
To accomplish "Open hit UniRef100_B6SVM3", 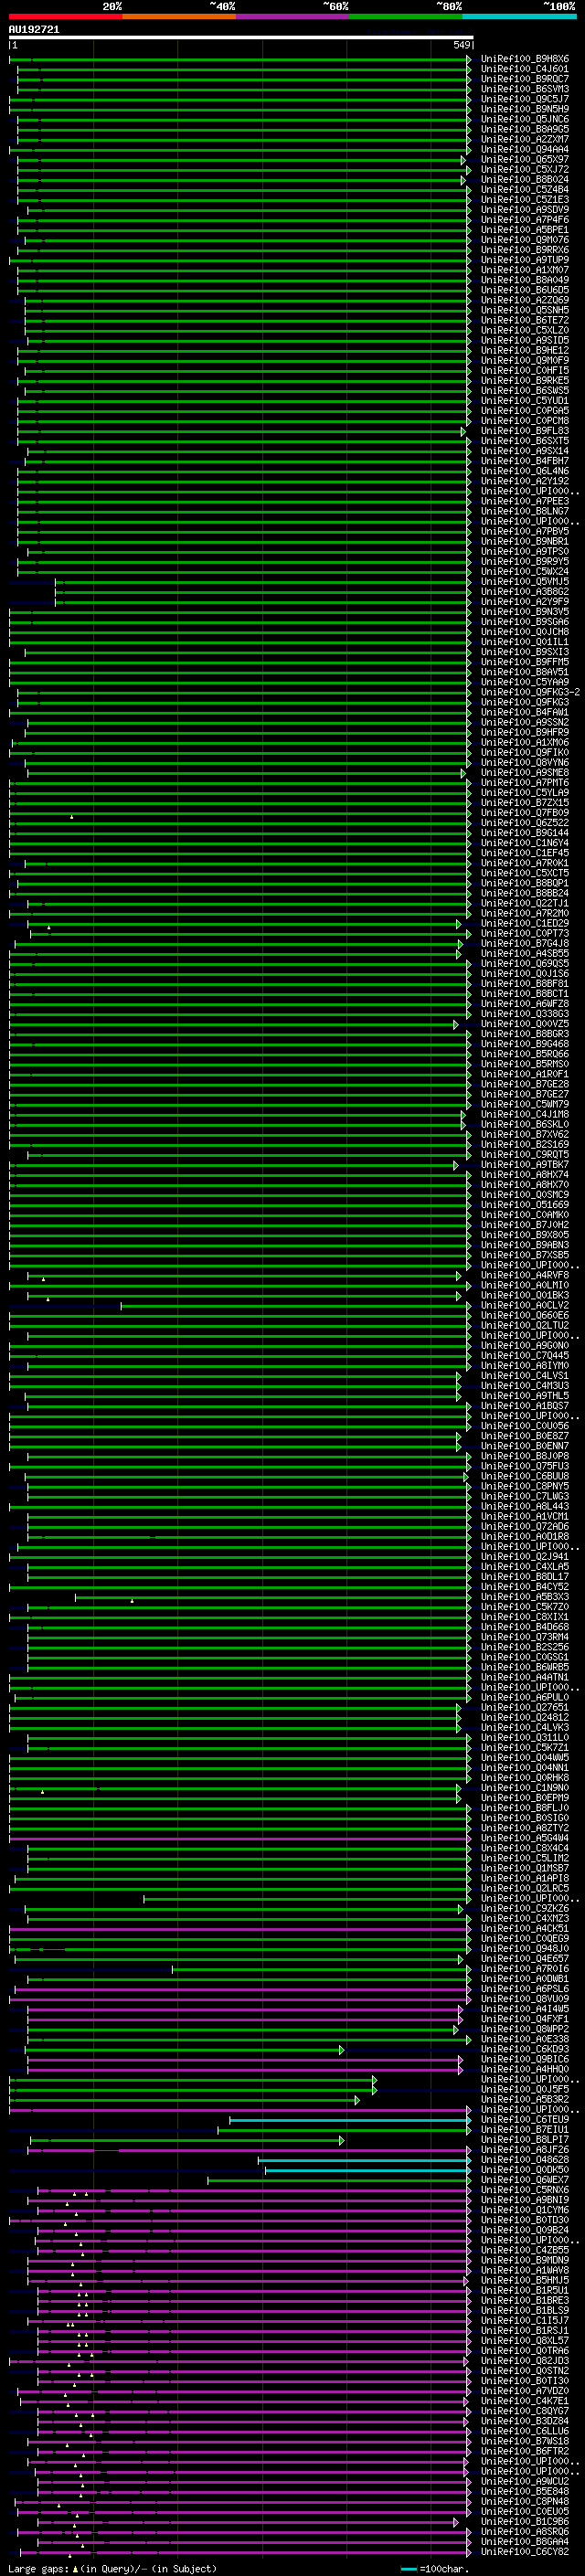I will pyautogui.click(x=525, y=89).
